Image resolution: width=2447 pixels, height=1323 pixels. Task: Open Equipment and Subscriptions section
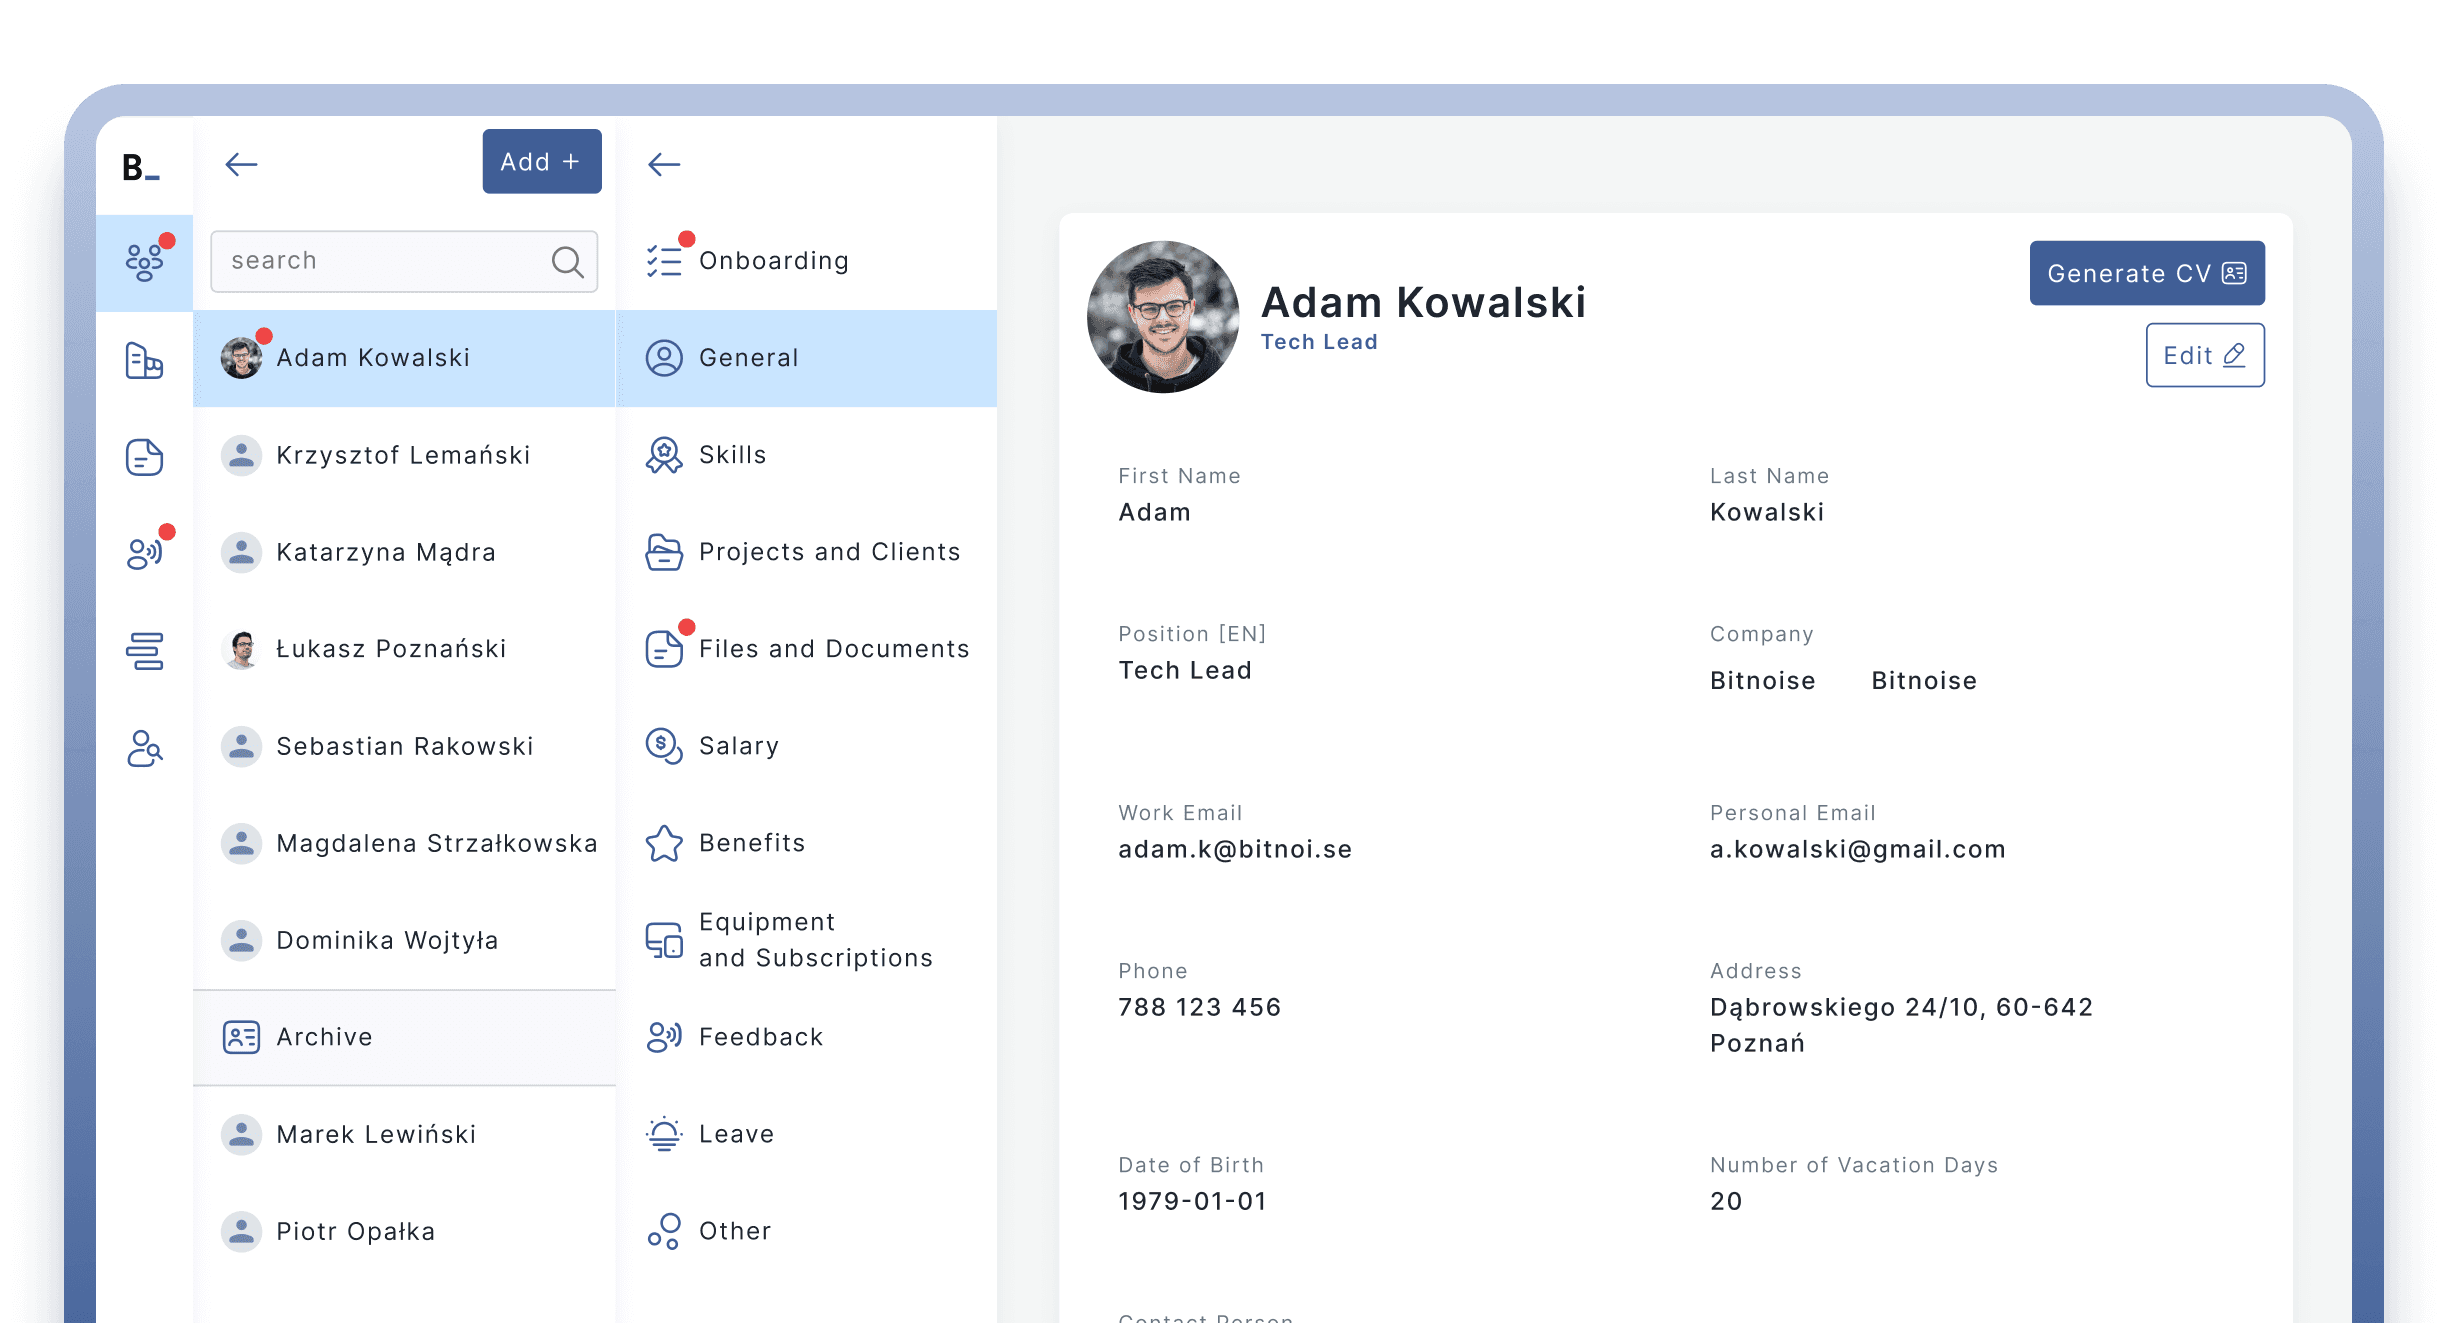(x=815, y=939)
